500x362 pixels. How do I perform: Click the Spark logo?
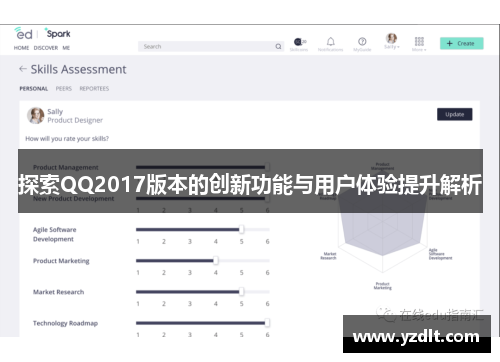58,33
